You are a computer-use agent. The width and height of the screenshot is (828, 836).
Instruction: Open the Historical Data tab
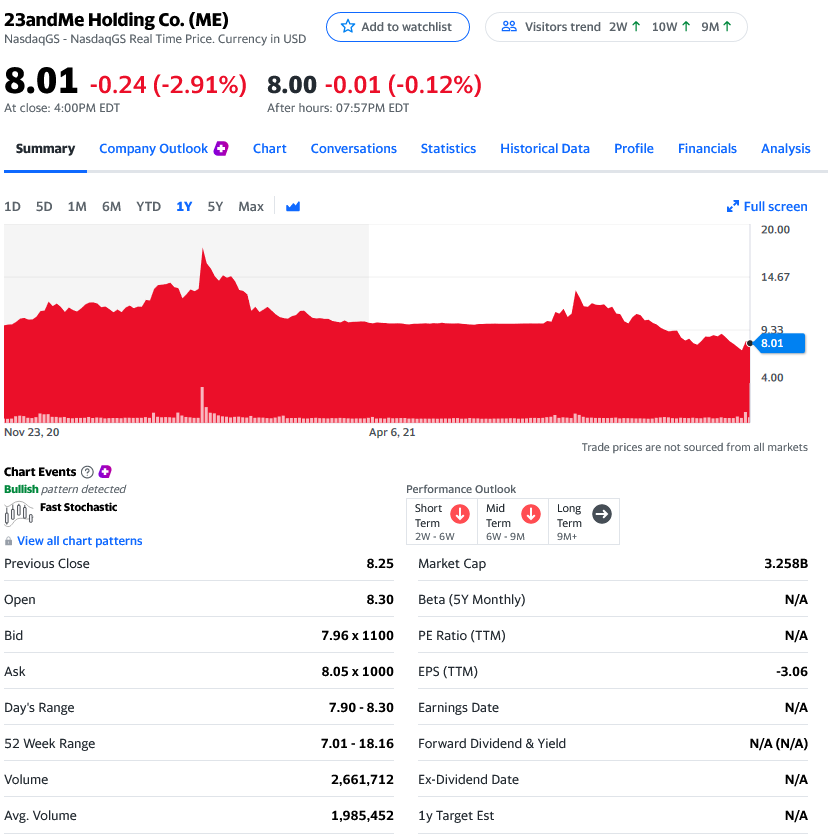coord(545,149)
